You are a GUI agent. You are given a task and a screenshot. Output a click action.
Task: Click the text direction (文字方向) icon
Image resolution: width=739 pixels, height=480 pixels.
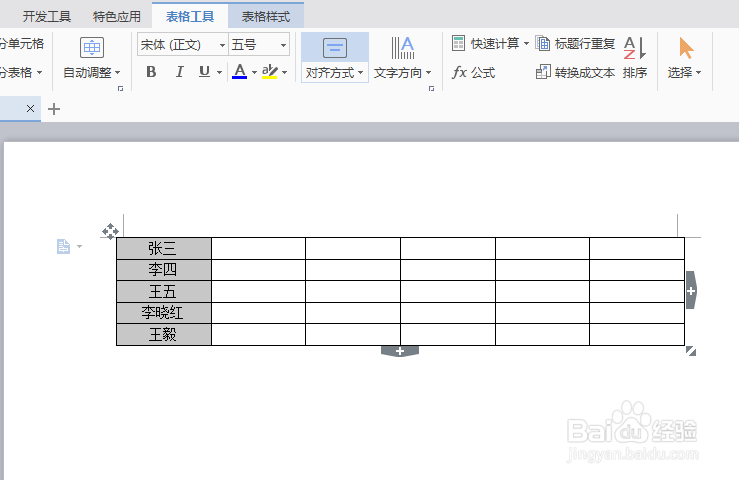(x=403, y=48)
